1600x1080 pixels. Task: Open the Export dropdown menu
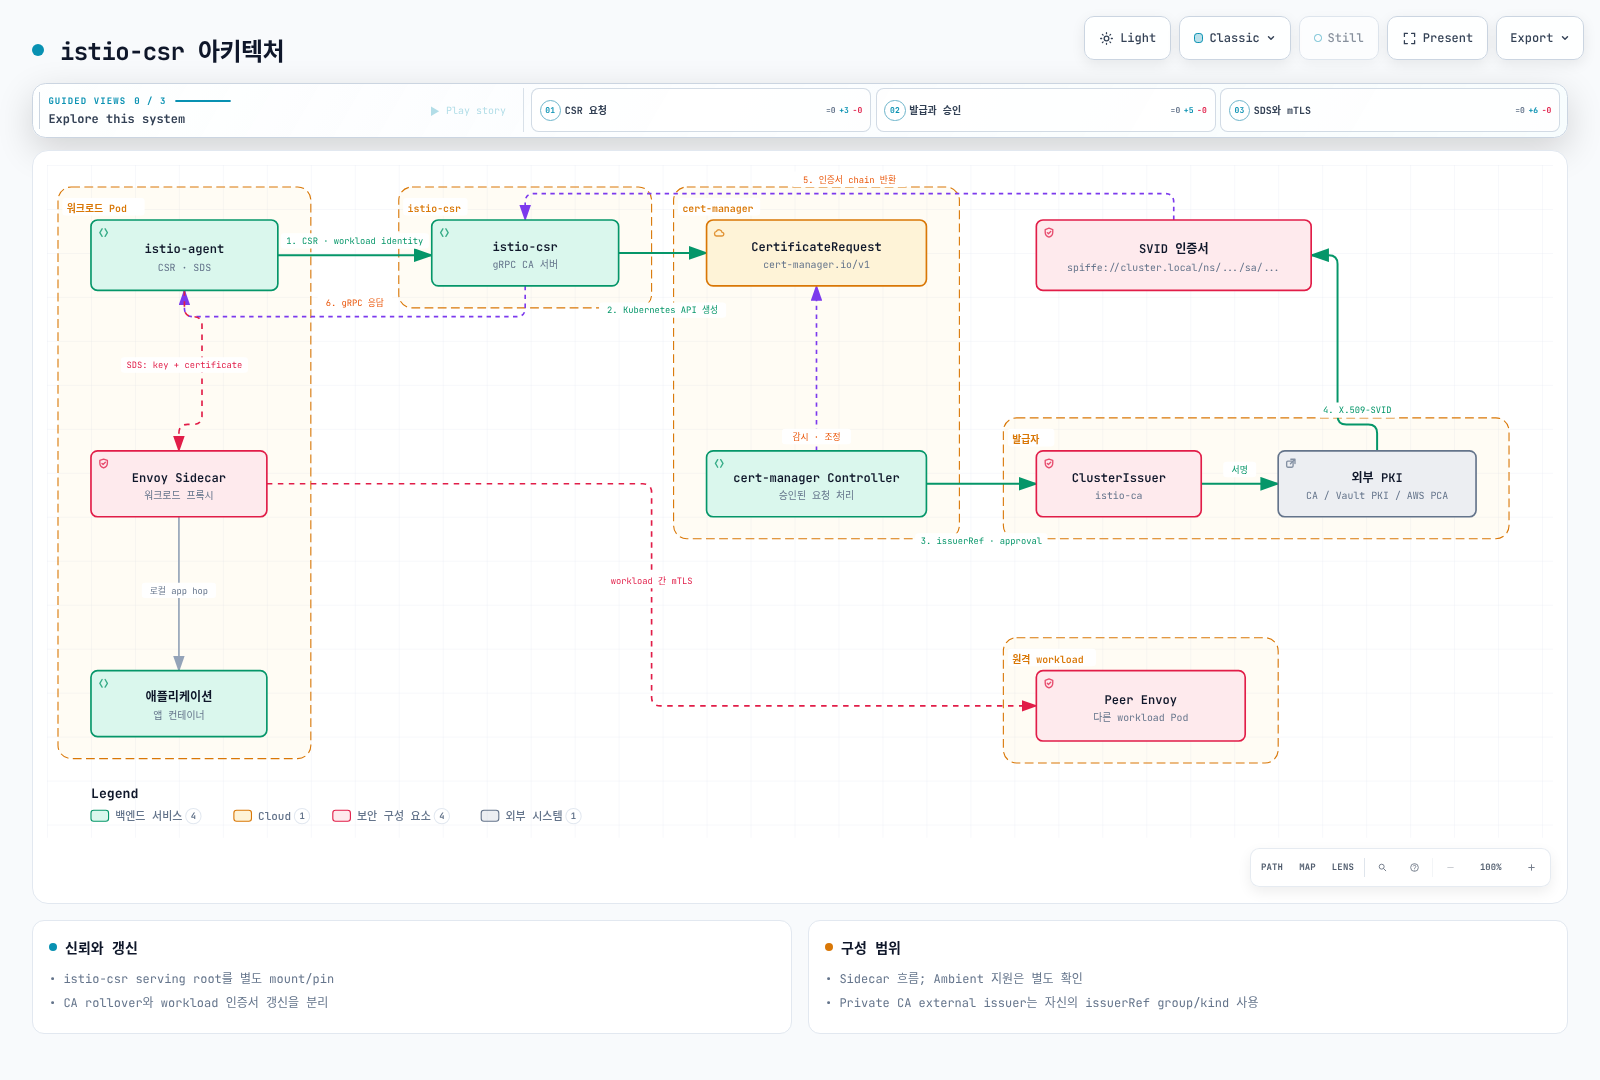pyautogui.click(x=1539, y=38)
